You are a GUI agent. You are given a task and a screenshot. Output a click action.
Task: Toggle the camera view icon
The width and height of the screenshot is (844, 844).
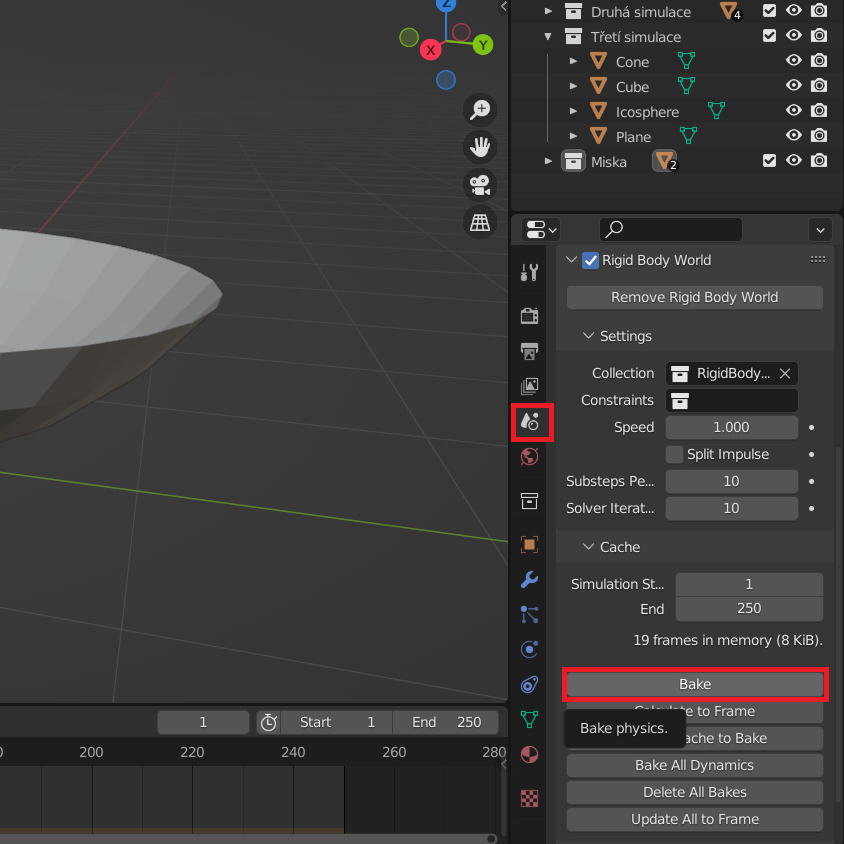tap(481, 184)
